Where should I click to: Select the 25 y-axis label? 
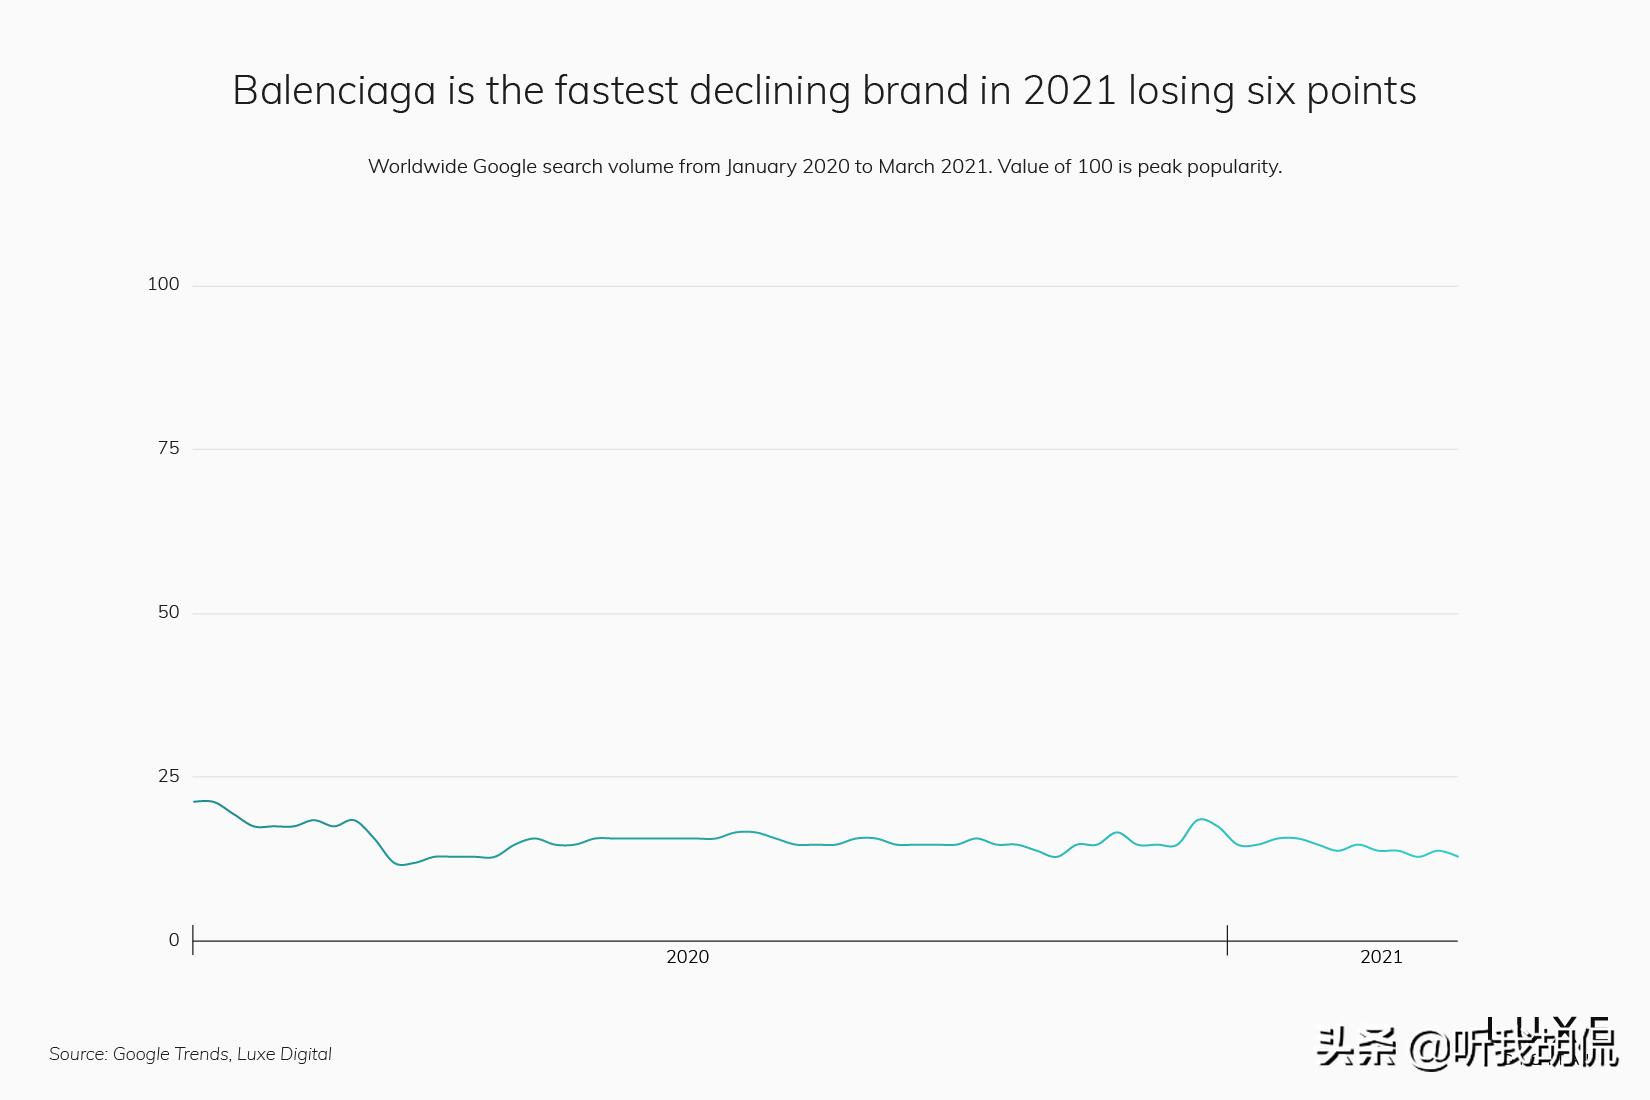[168, 777]
